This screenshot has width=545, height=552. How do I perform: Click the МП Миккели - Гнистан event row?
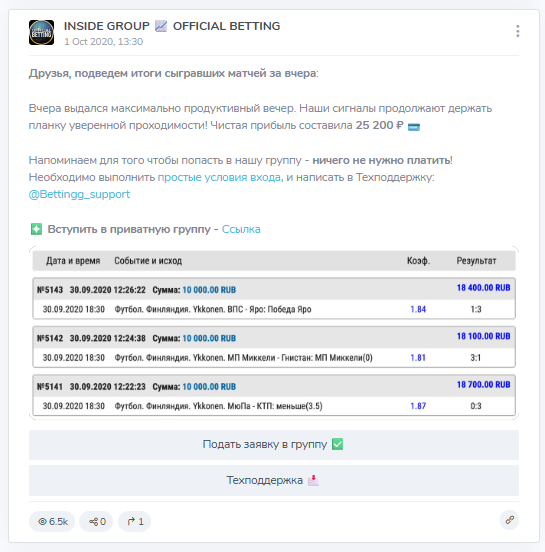point(274,358)
